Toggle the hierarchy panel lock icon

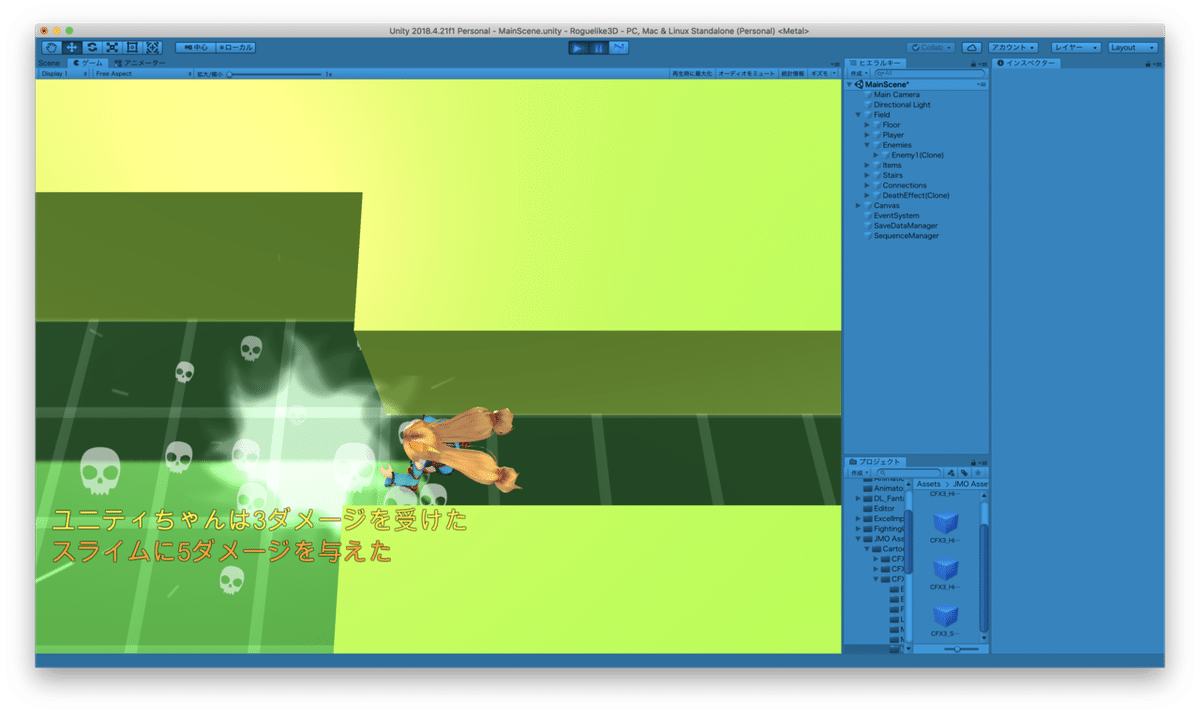click(x=974, y=63)
